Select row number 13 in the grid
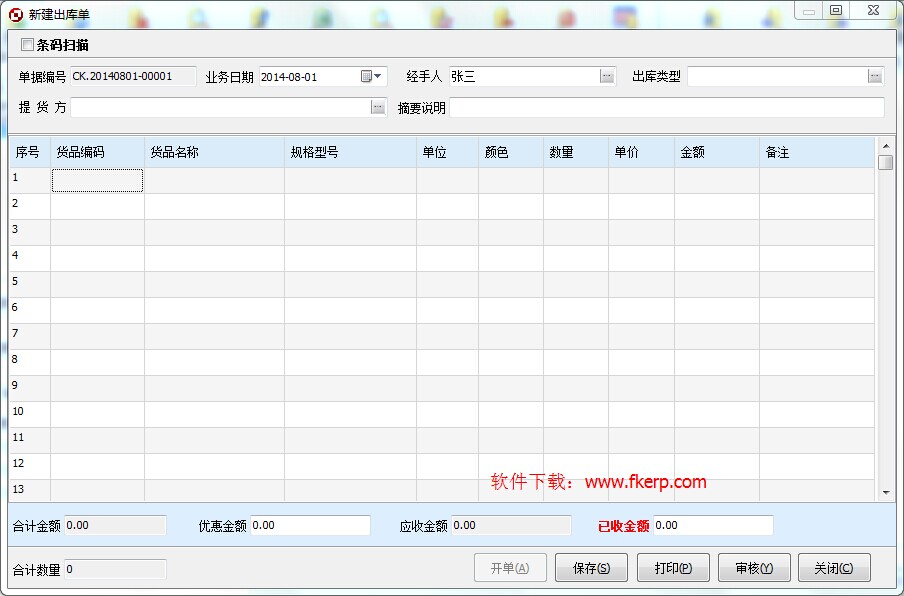 click(30, 491)
